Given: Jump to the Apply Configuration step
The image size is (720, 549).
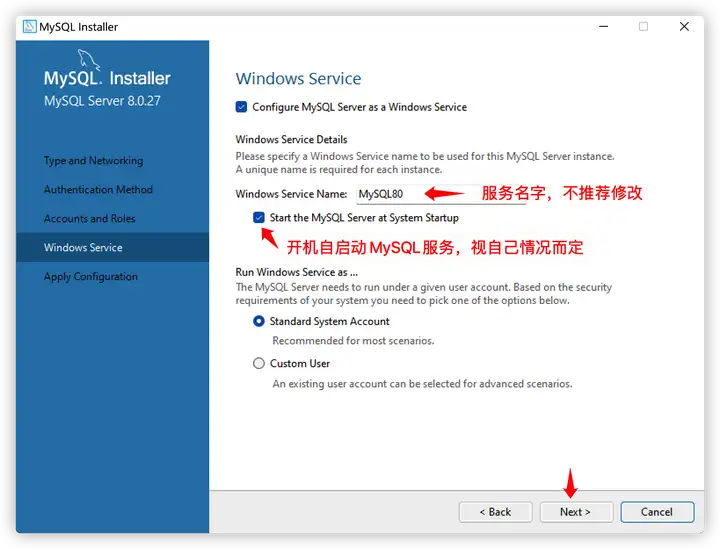Looking at the screenshot, I should point(90,277).
